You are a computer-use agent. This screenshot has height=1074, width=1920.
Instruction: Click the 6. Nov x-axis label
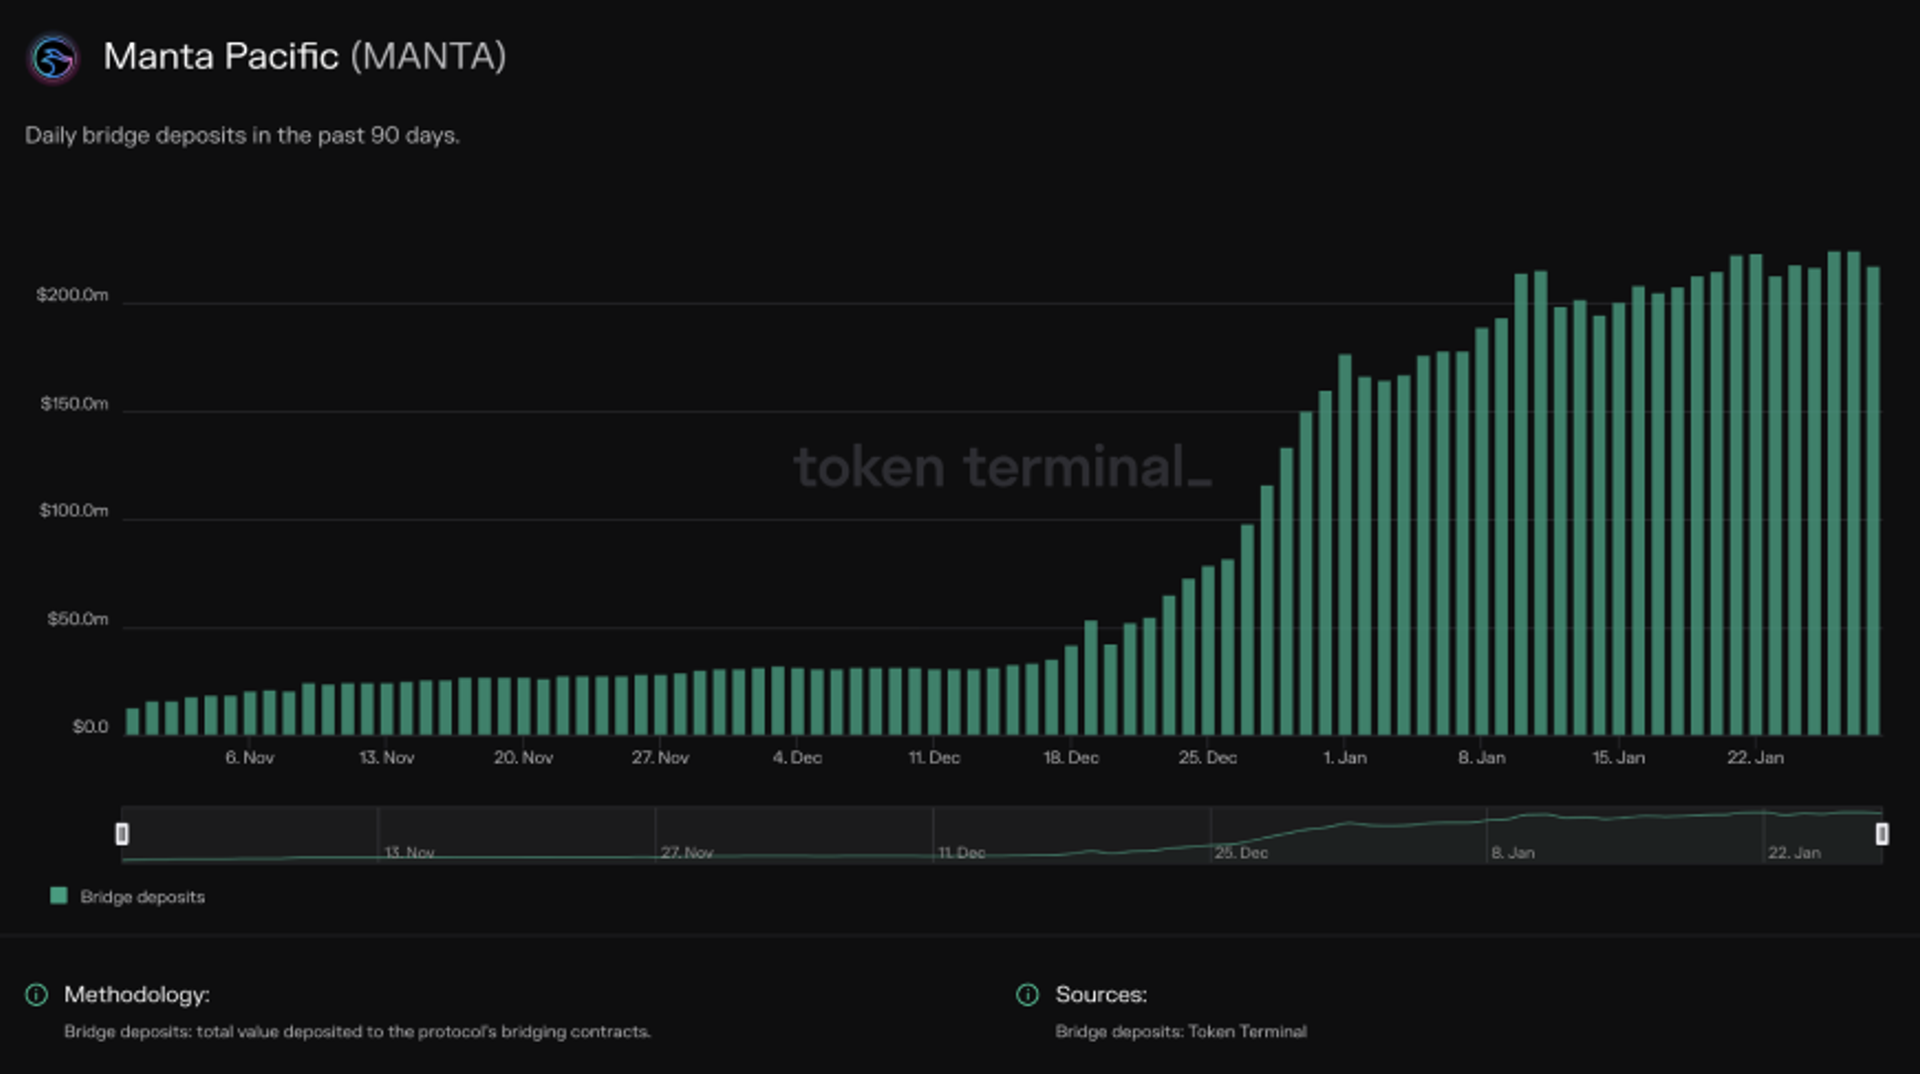[249, 757]
